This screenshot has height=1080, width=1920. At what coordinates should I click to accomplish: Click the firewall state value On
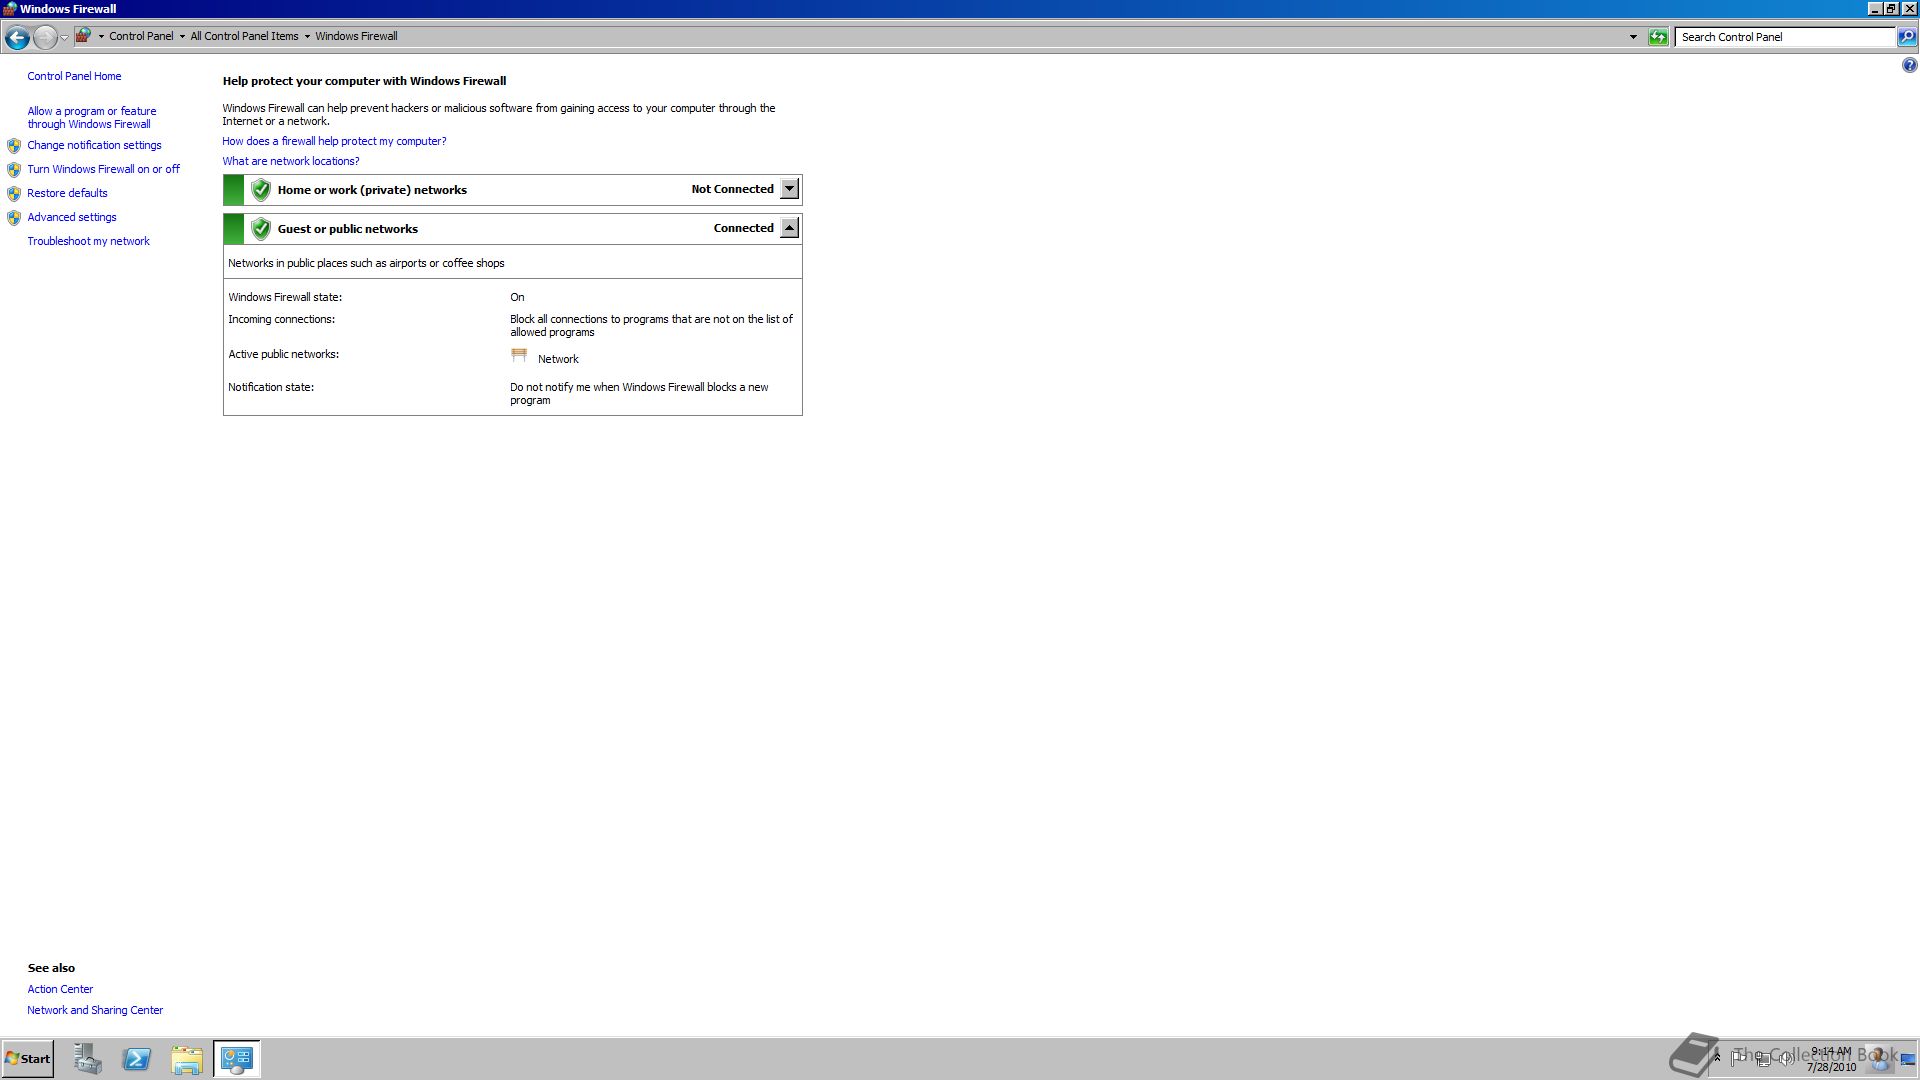coord(517,297)
